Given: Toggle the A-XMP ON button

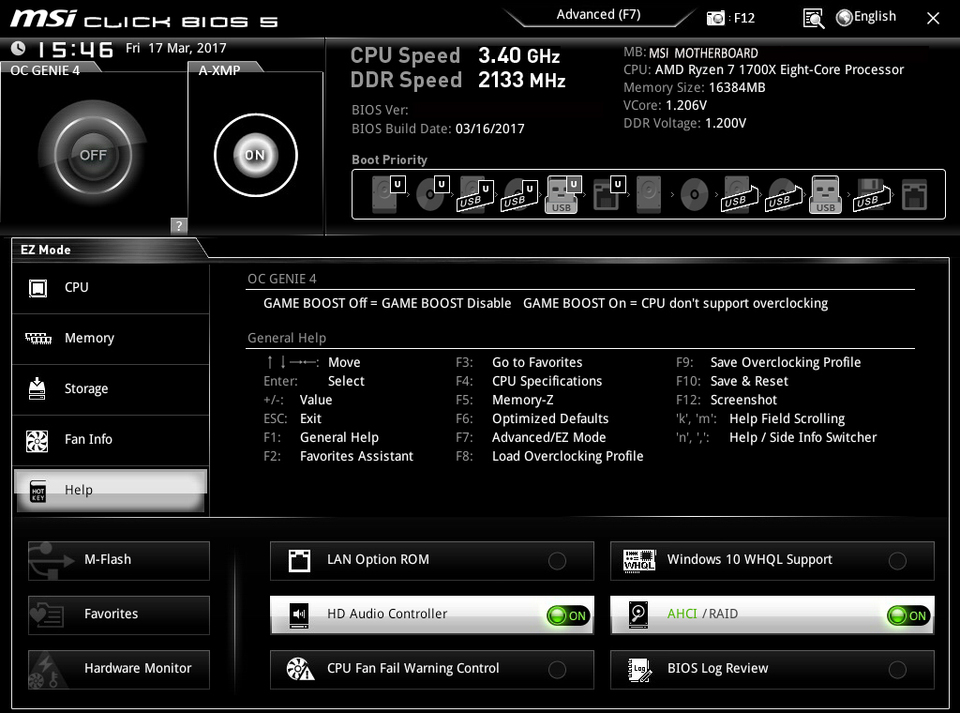Looking at the screenshot, I should 255,155.
